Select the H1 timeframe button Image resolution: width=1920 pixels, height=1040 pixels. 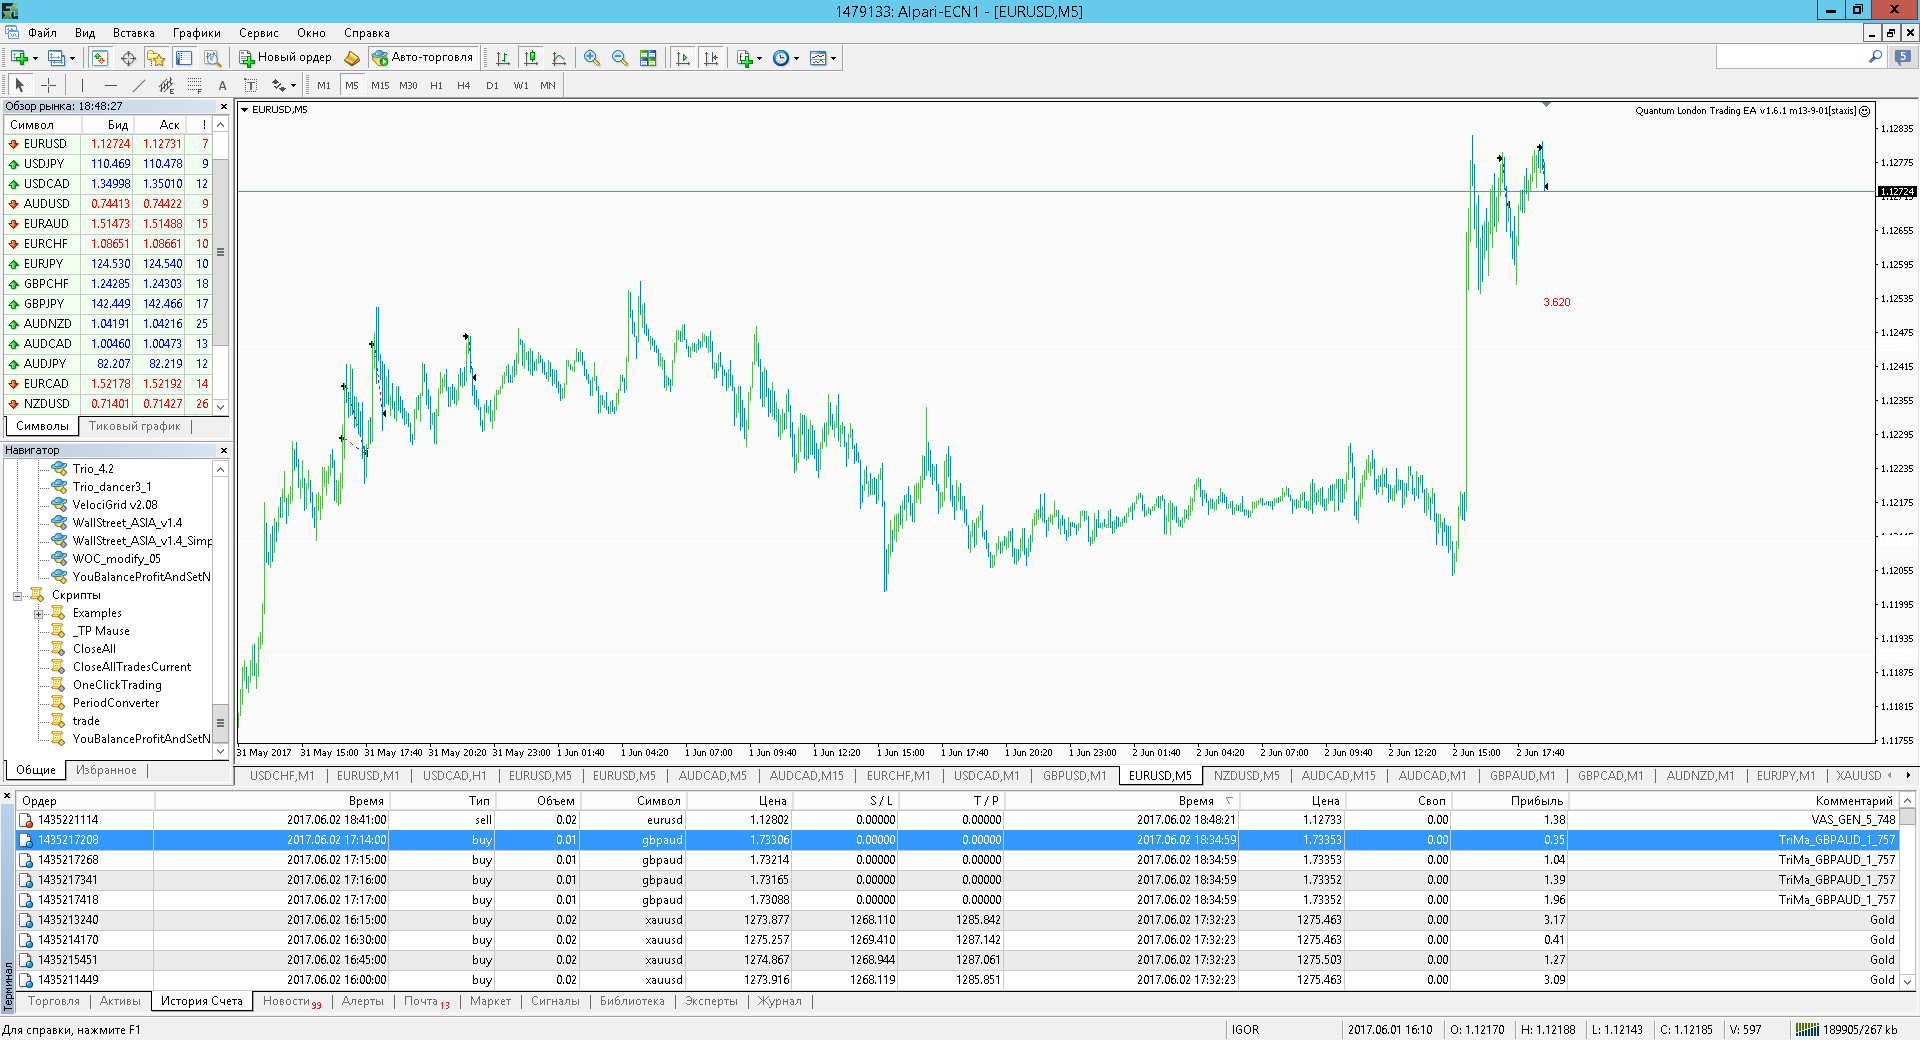(x=436, y=85)
